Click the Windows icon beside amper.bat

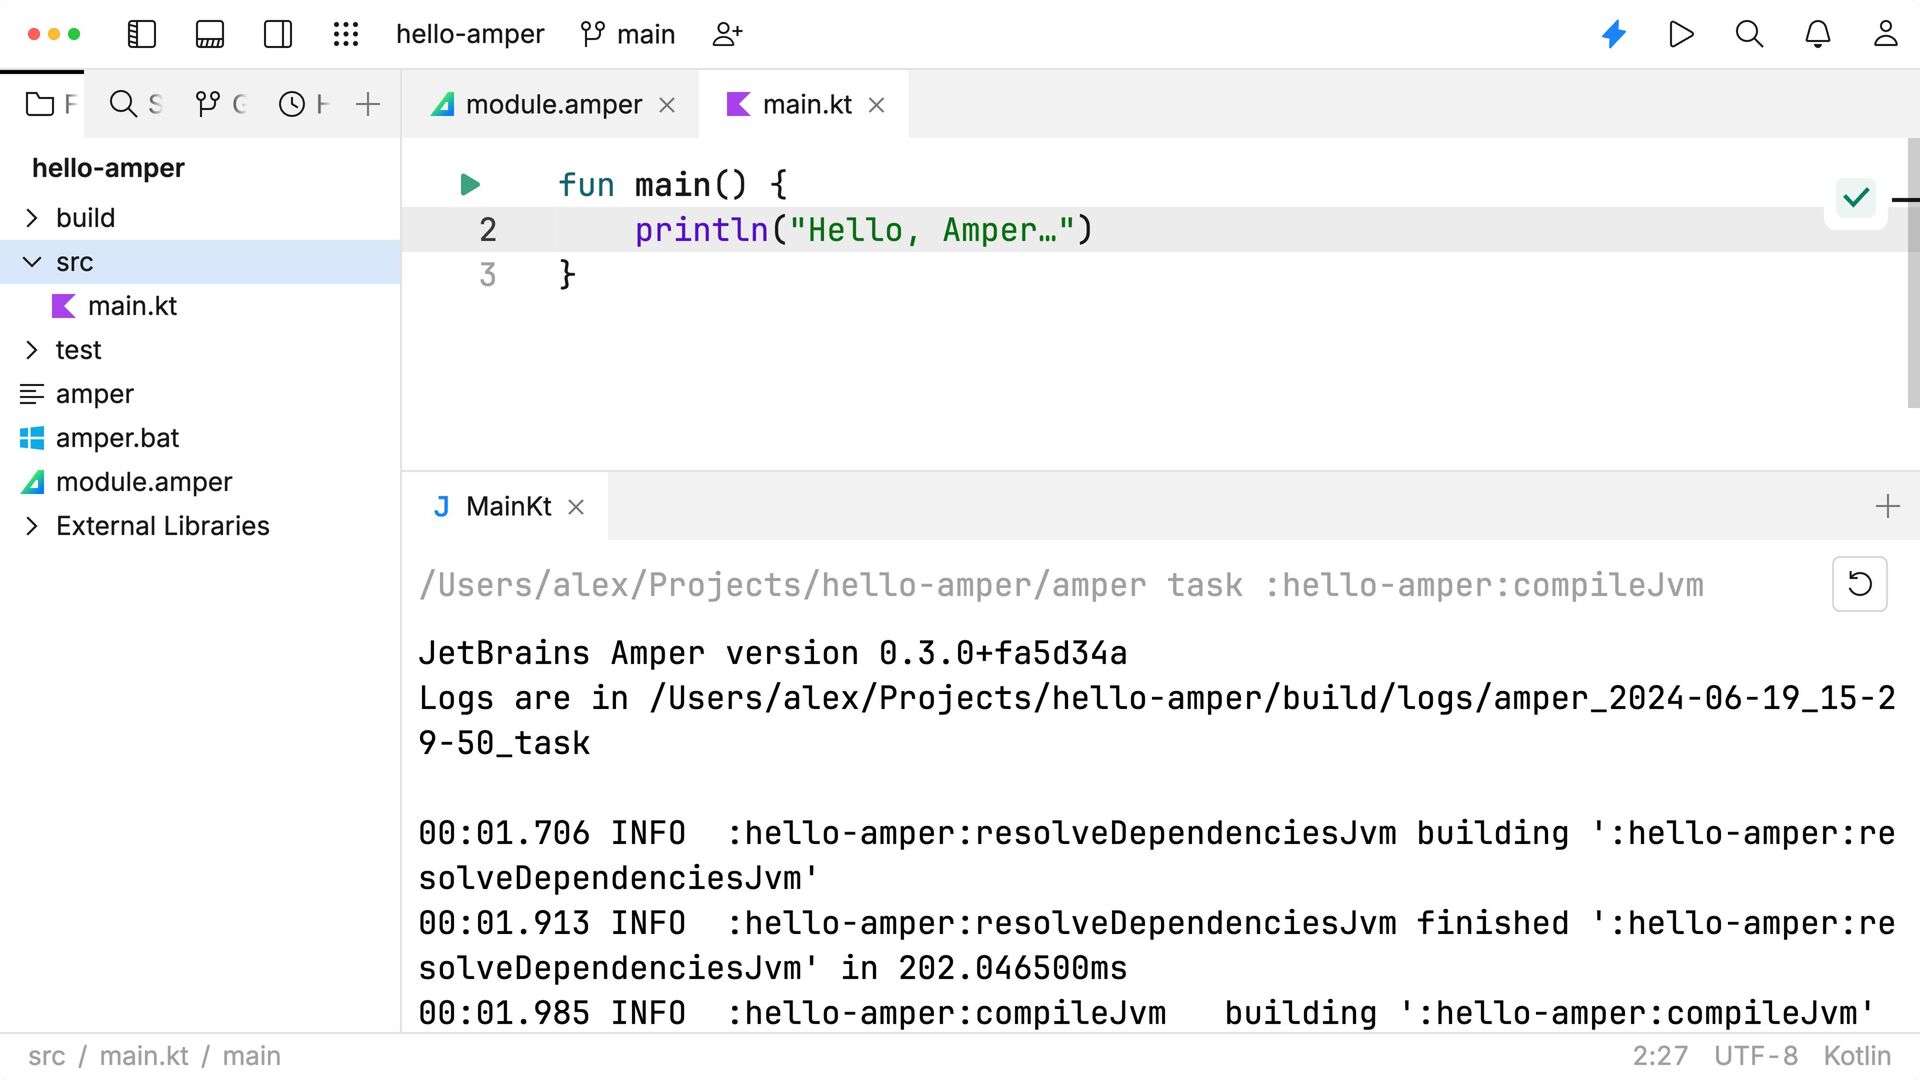pyautogui.click(x=32, y=438)
